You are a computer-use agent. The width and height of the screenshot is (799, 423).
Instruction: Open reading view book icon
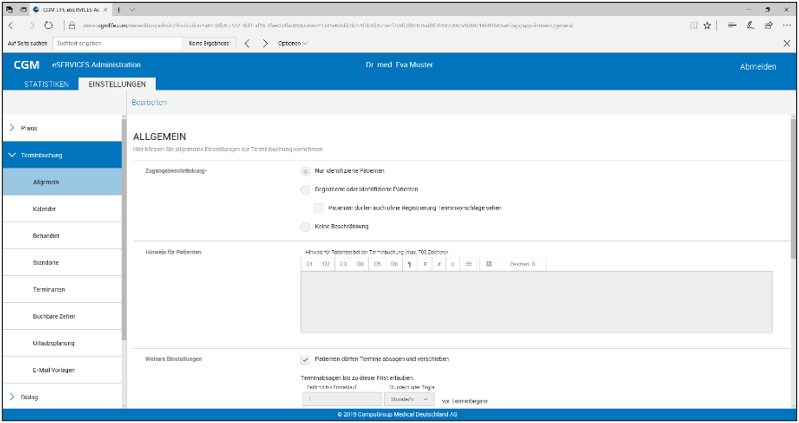[x=694, y=25]
